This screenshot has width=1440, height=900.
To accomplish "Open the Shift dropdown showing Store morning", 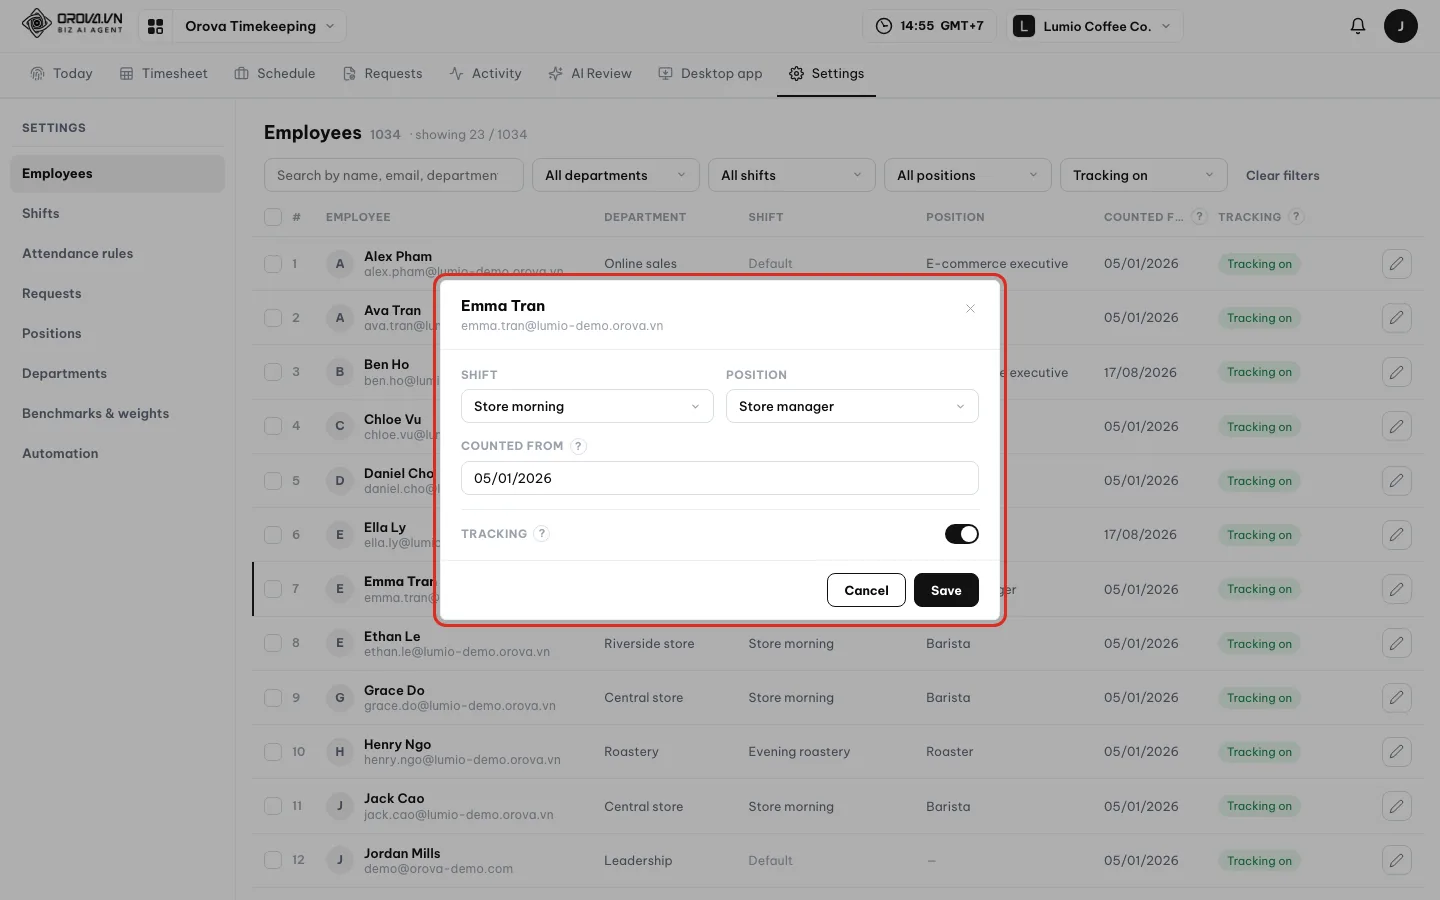I will click(x=587, y=406).
